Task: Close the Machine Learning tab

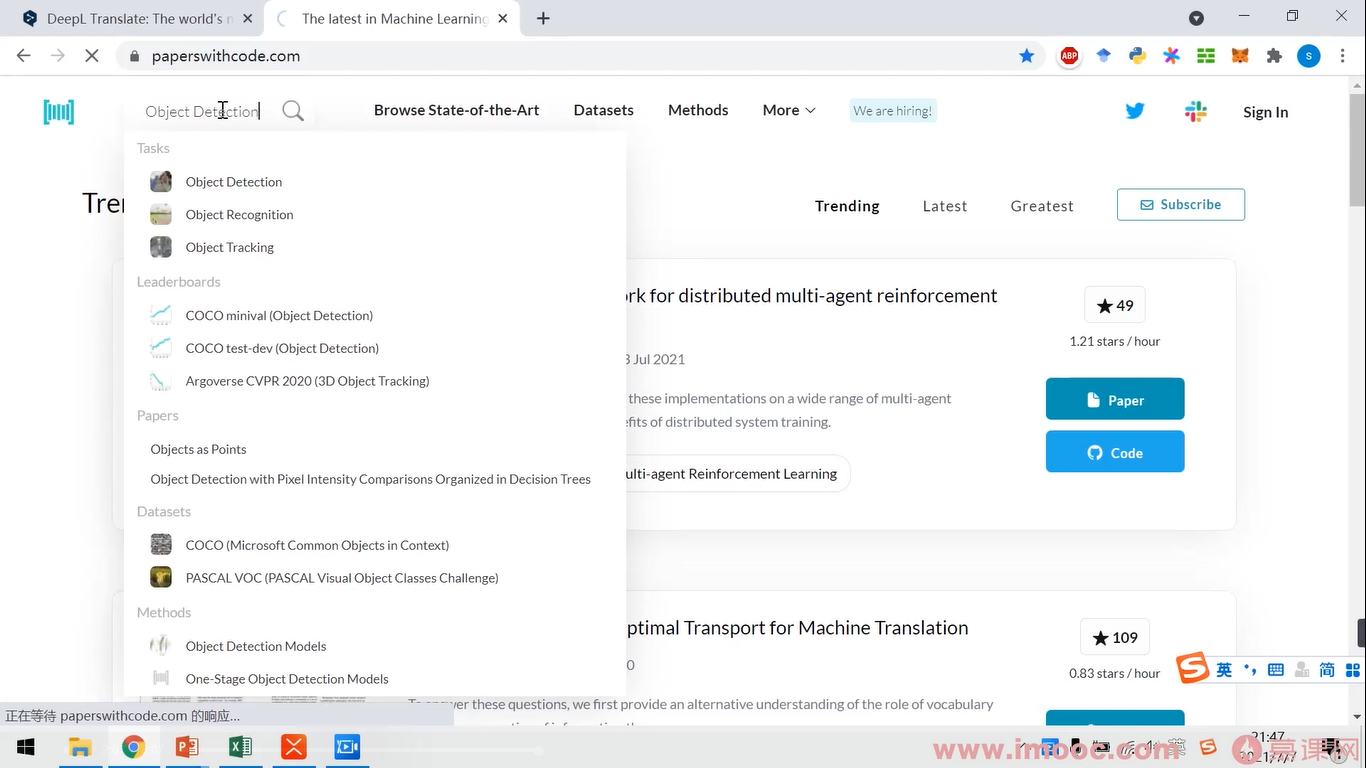Action: [502, 18]
